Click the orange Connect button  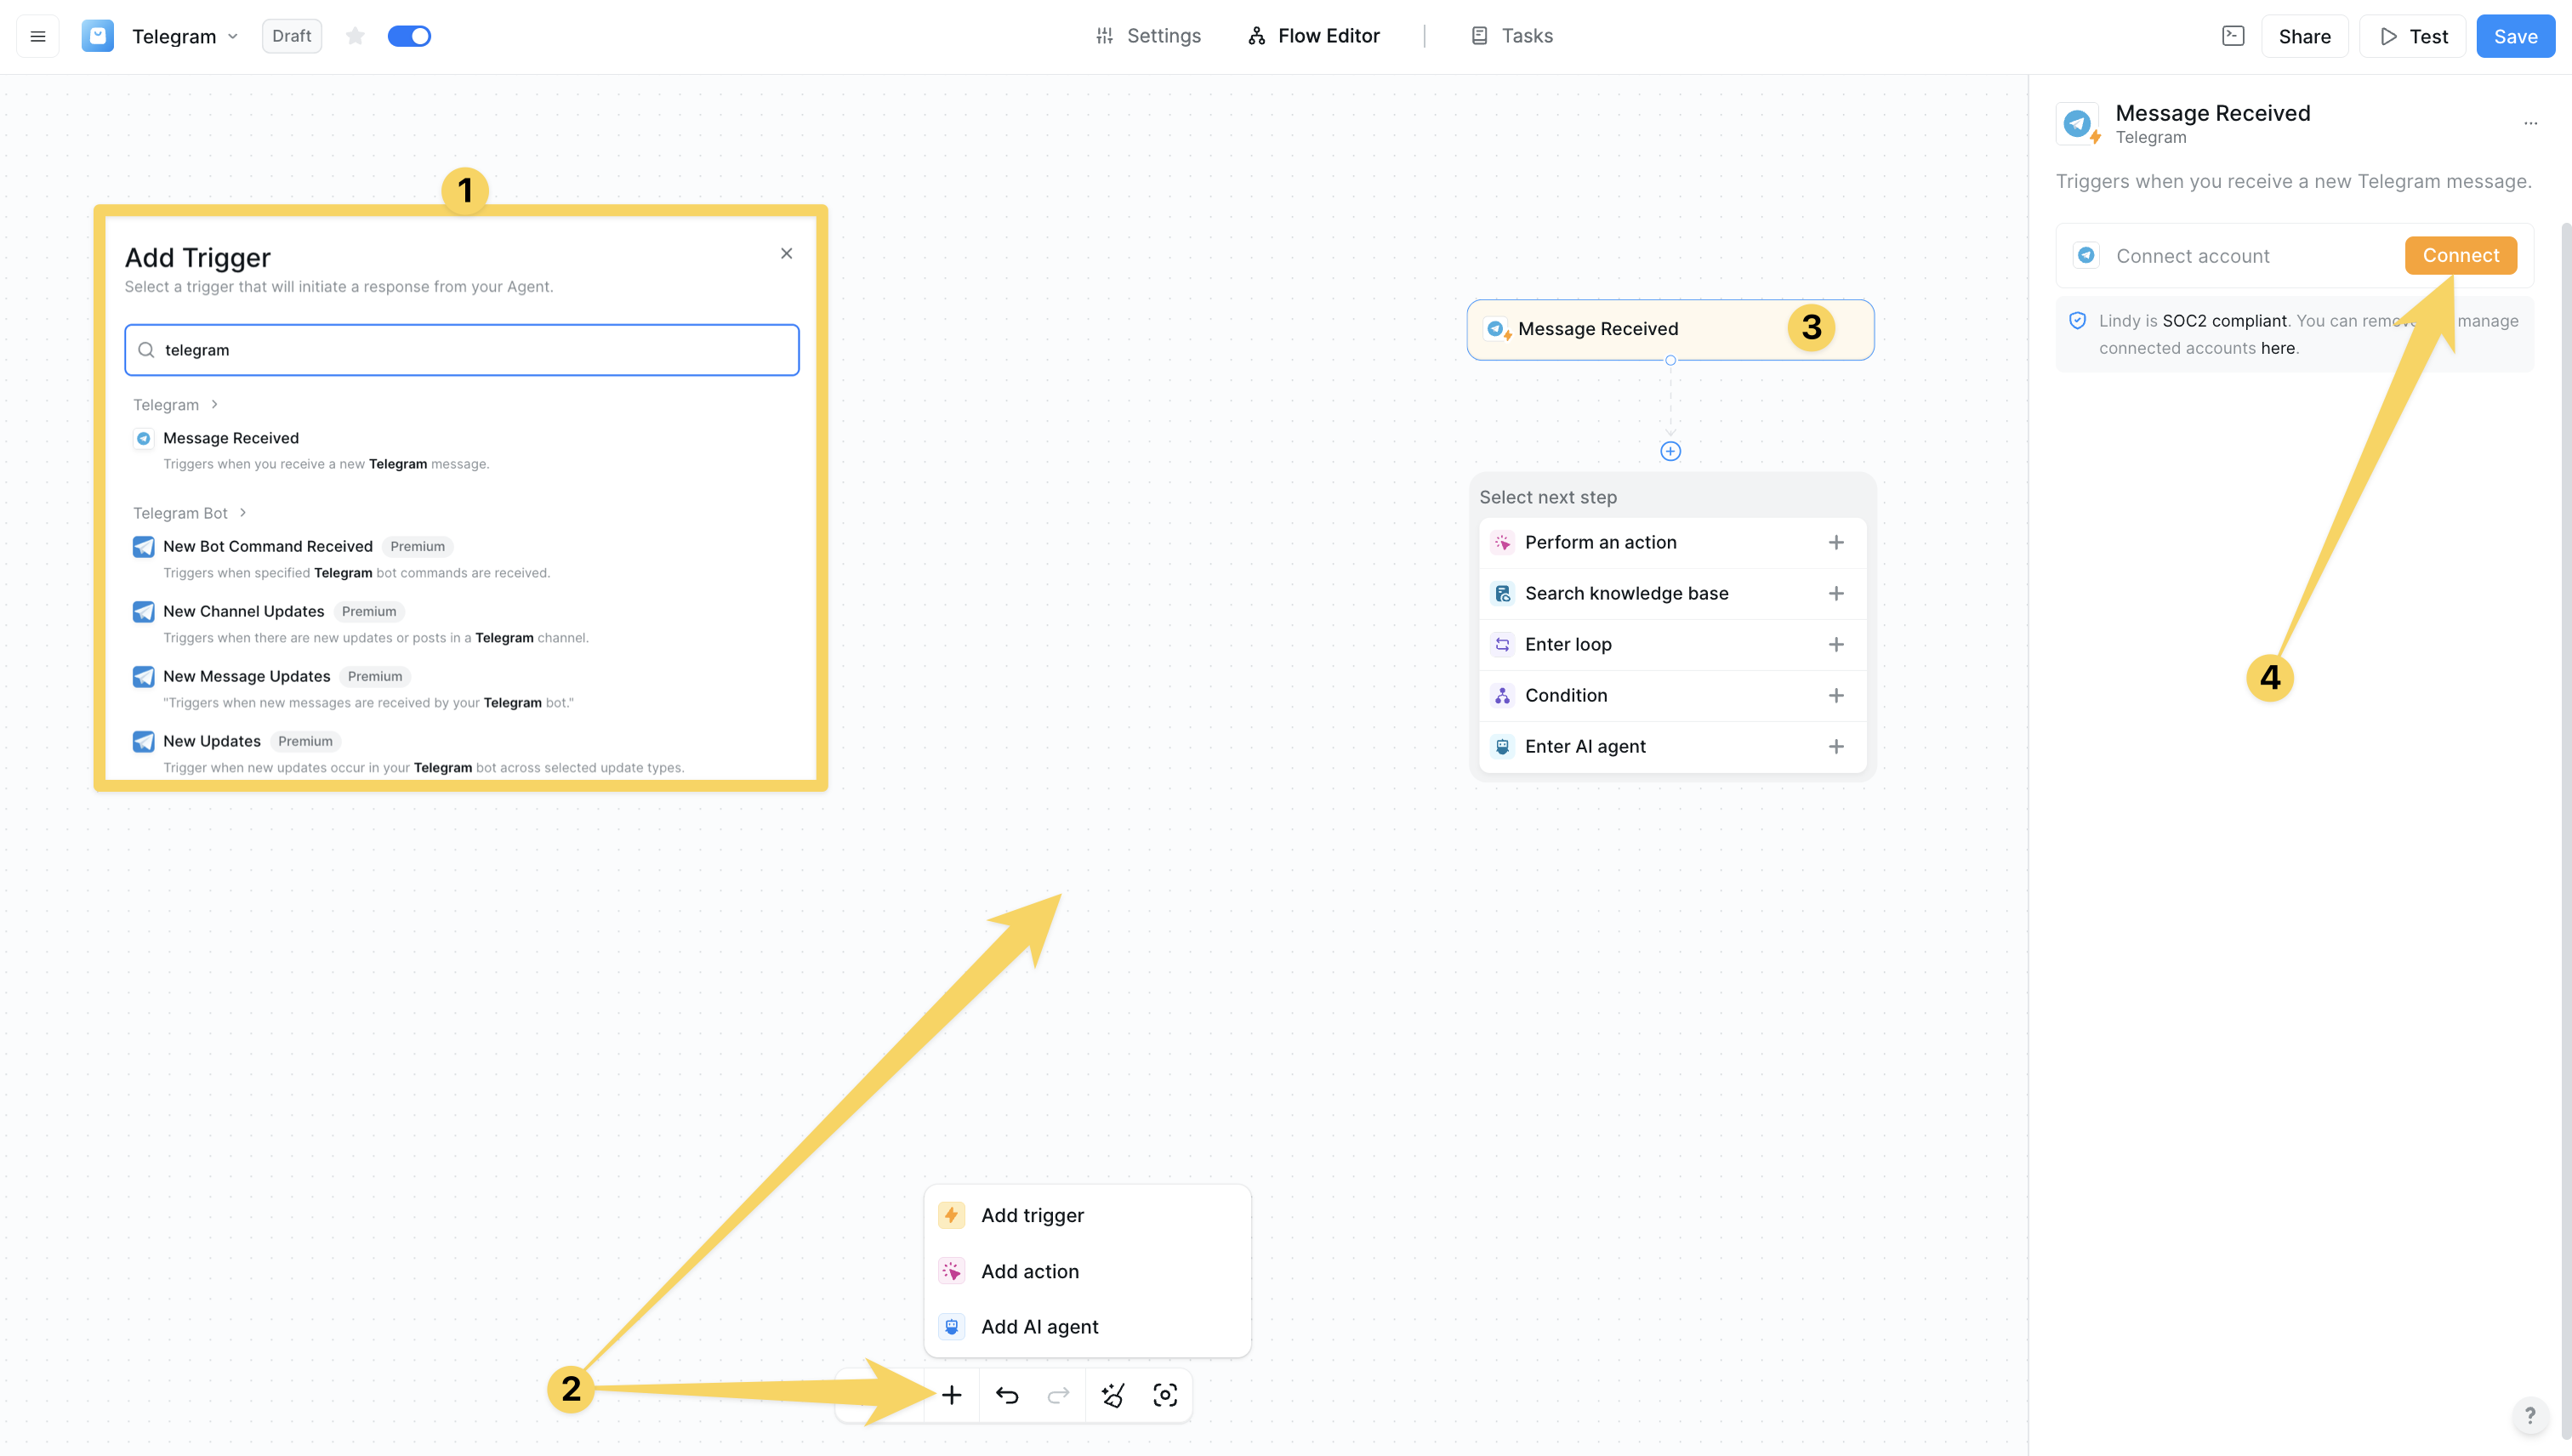tap(2460, 255)
